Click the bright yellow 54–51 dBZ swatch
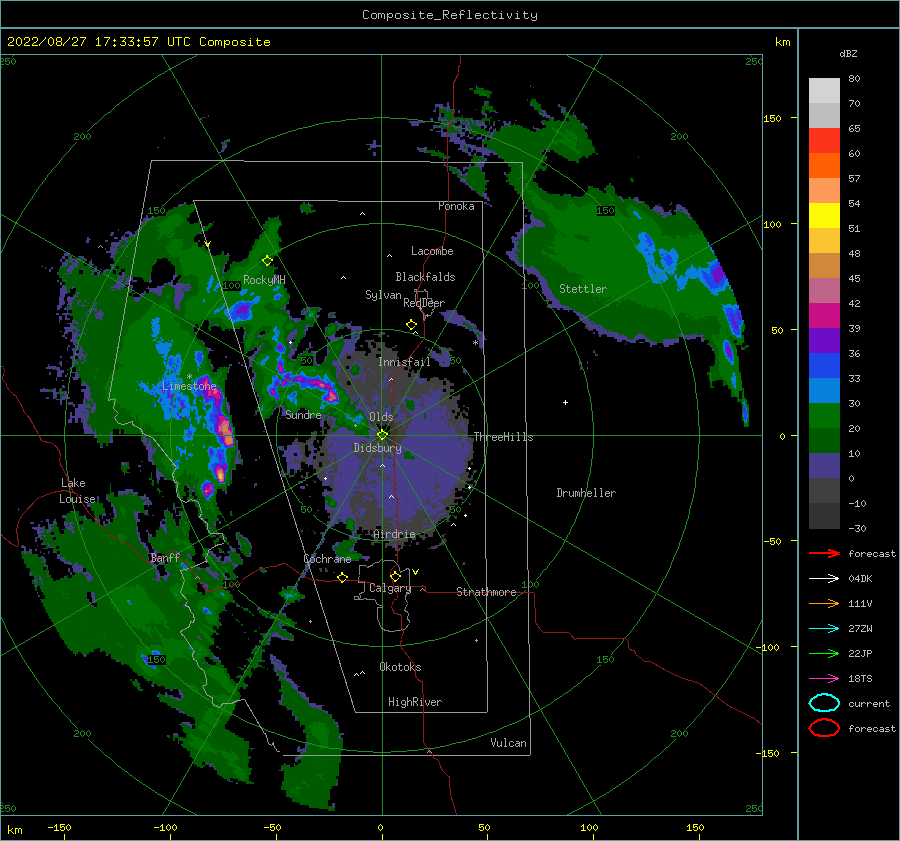The width and height of the screenshot is (900, 841). (824, 216)
